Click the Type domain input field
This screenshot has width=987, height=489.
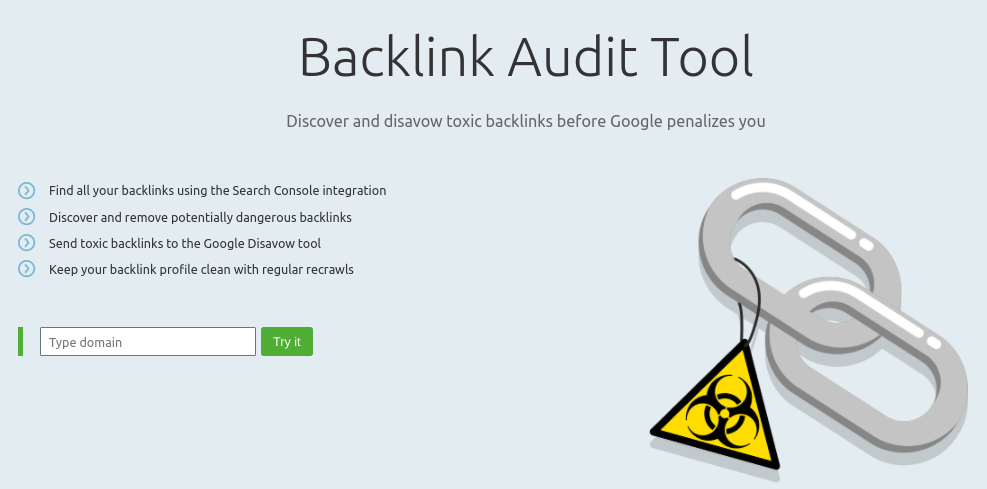pos(148,342)
